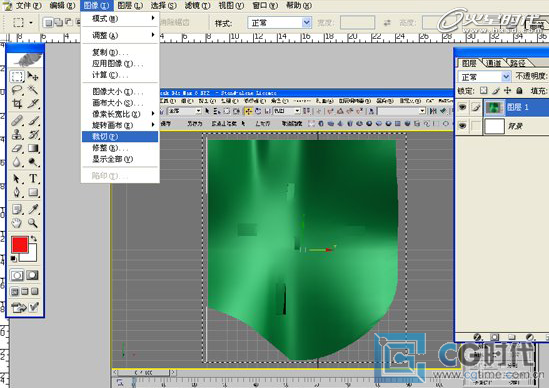Viewport: 549px width, 388px height.
Task: Expand the 模式 submenu
Action: (x=120, y=19)
